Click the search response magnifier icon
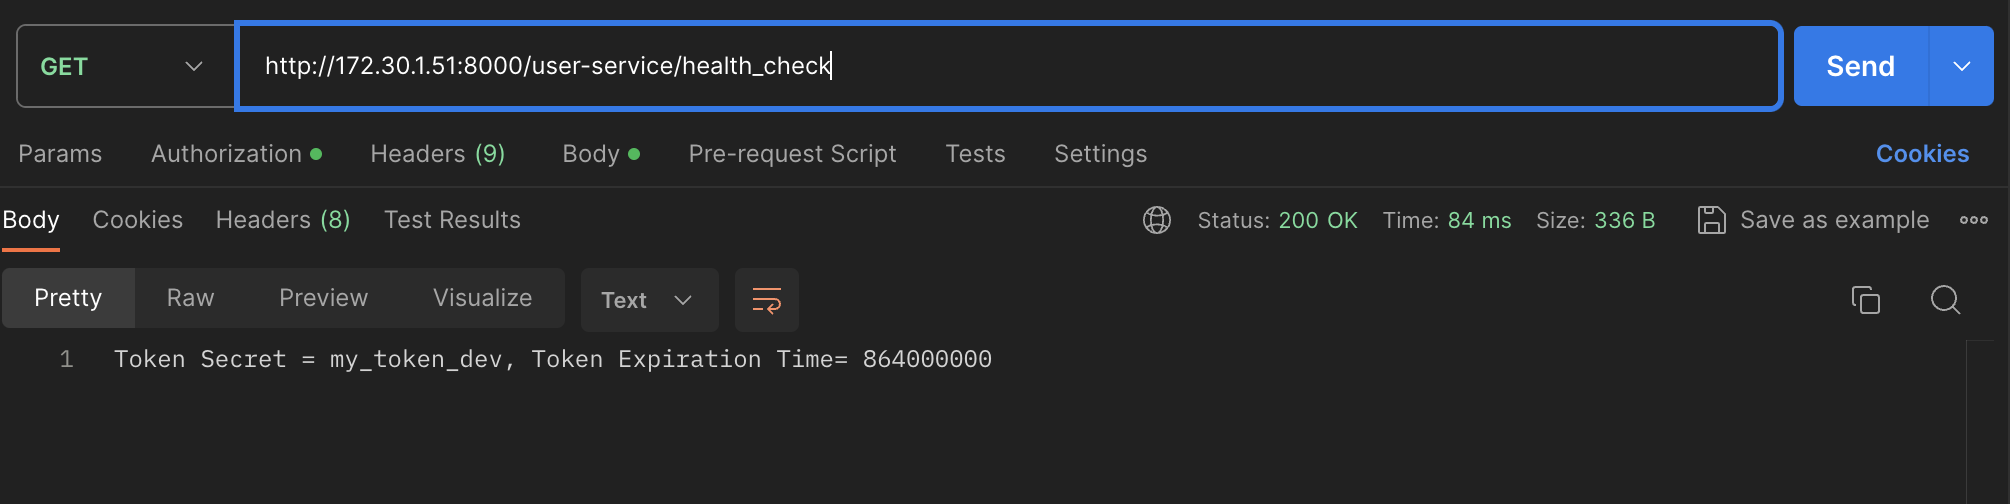The width and height of the screenshot is (2010, 504). [x=1945, y=300]
